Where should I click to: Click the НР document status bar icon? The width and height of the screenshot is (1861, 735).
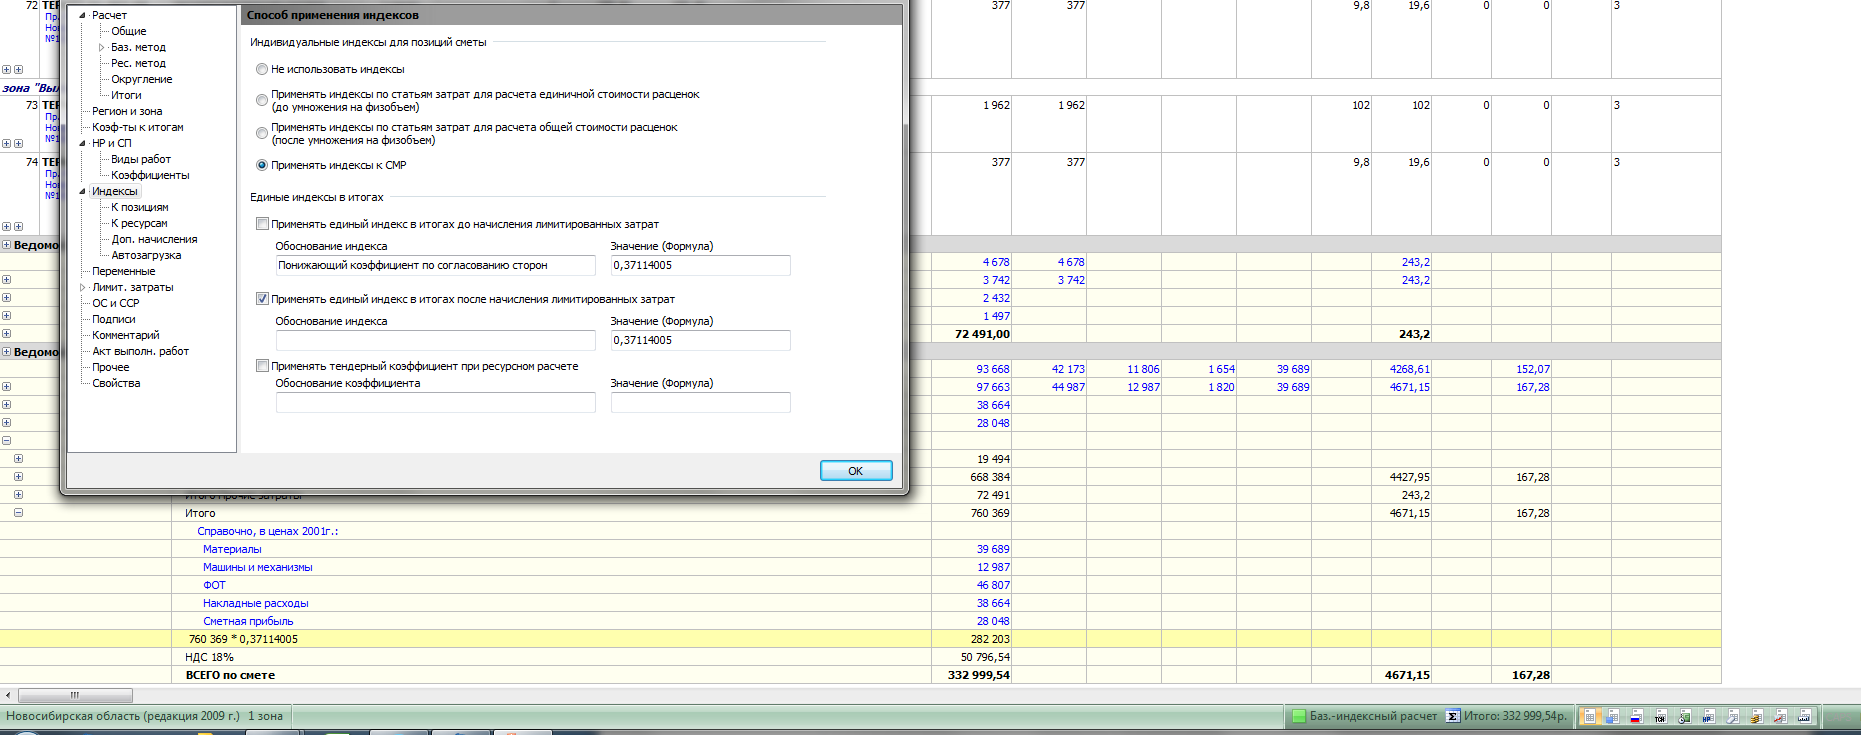[1709, 716]
